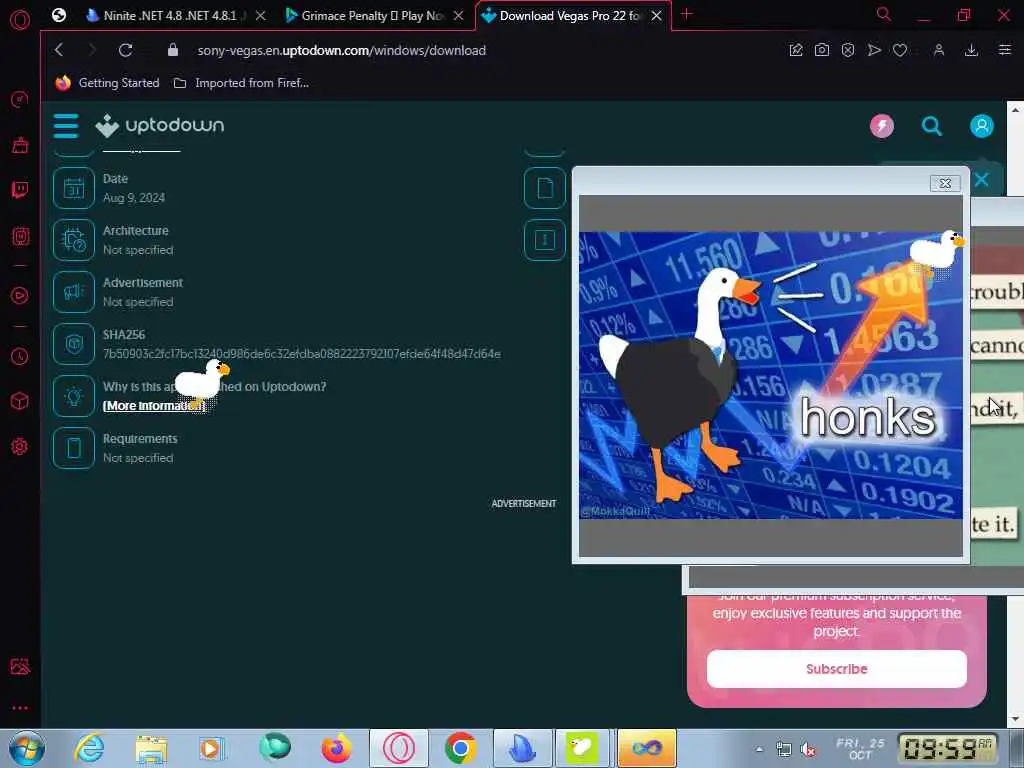The height and width of the screenshot is (768, 1024).
Task: Click the Uptodown turbo lightning icon
Action: (882, 126)
